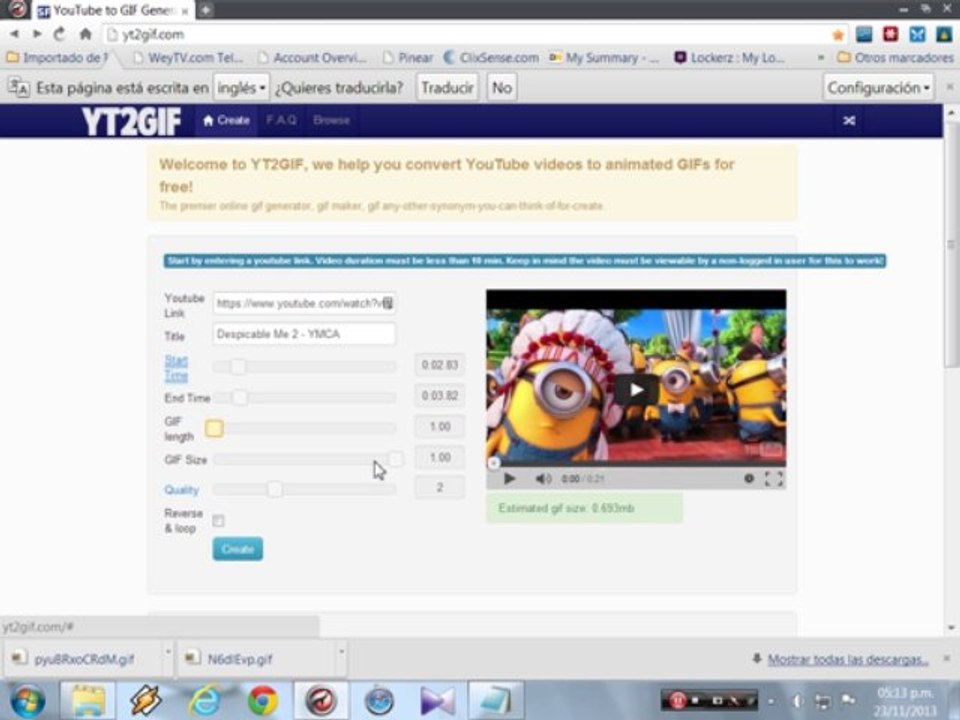Open Visual Studio from the taskbar
This screenshot has height=720, width=960.
coord(437,700)
